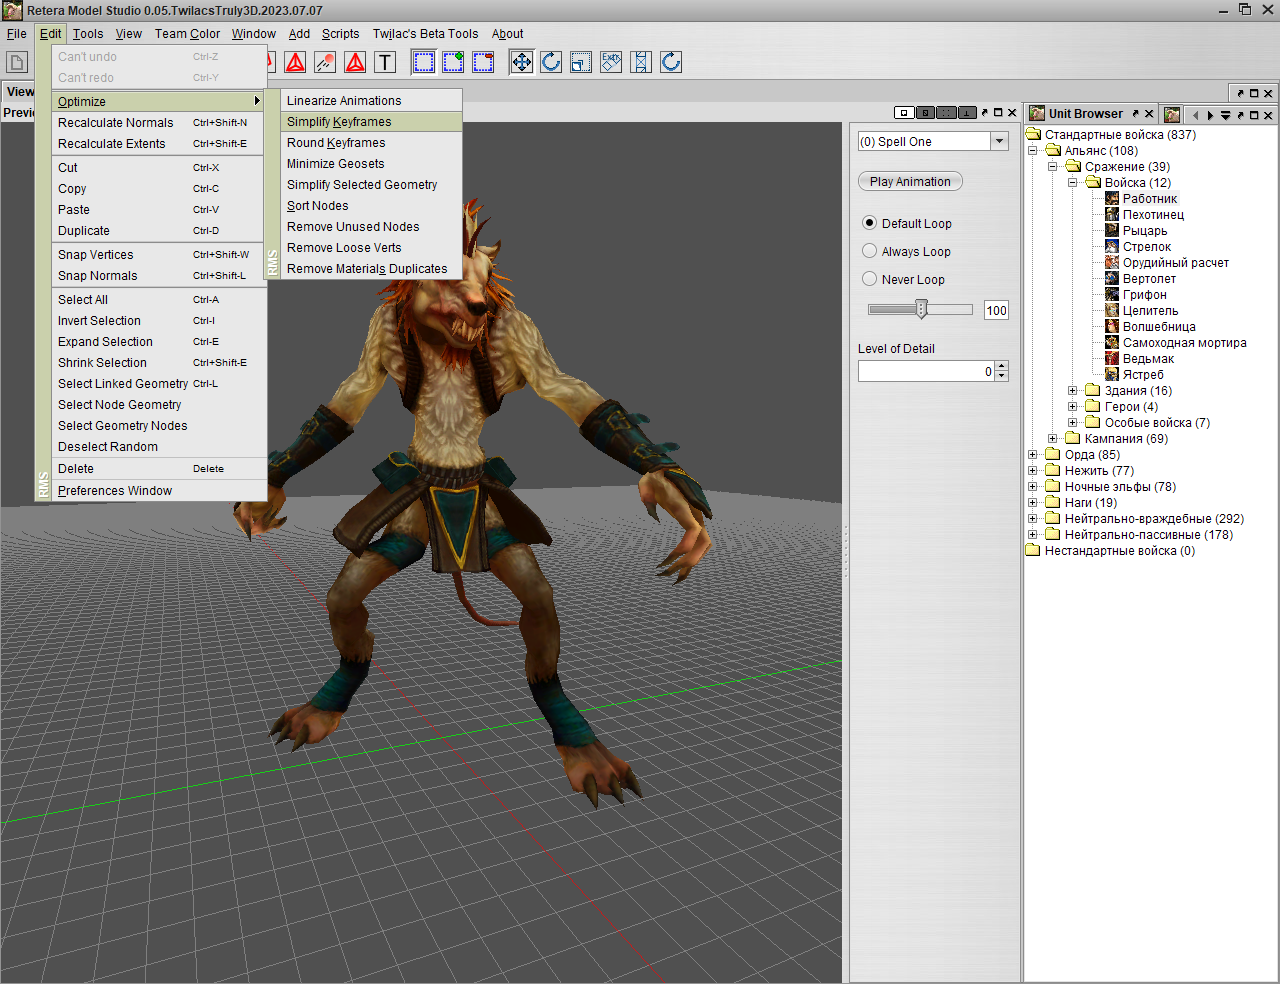Viewport: 1280px width, 984px height.
Task: Click the last circular arrow toolbar icon
Action: [671, 62]
